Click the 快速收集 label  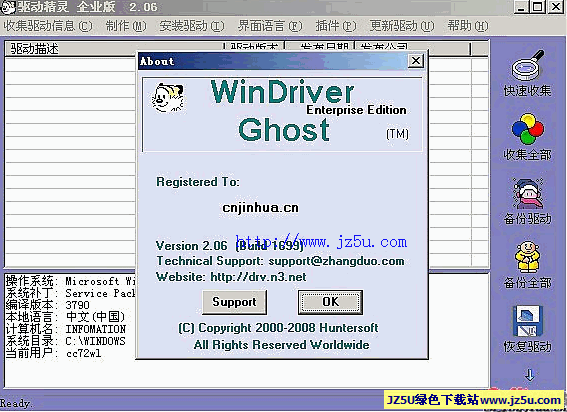coord(528,91)
